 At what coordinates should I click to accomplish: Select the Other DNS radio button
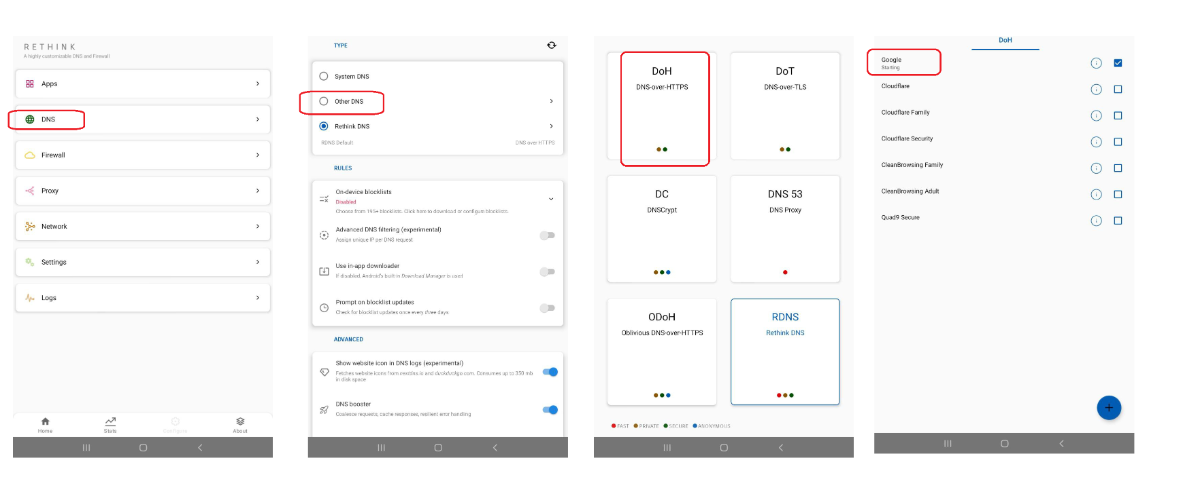tap(323, 101)
